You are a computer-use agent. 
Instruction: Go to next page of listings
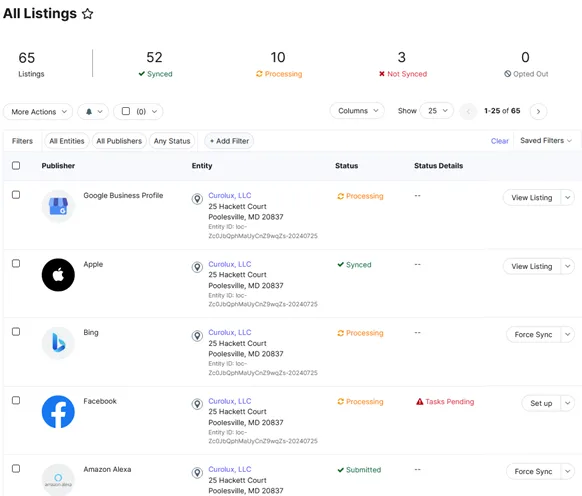click(x=538, y=111)
